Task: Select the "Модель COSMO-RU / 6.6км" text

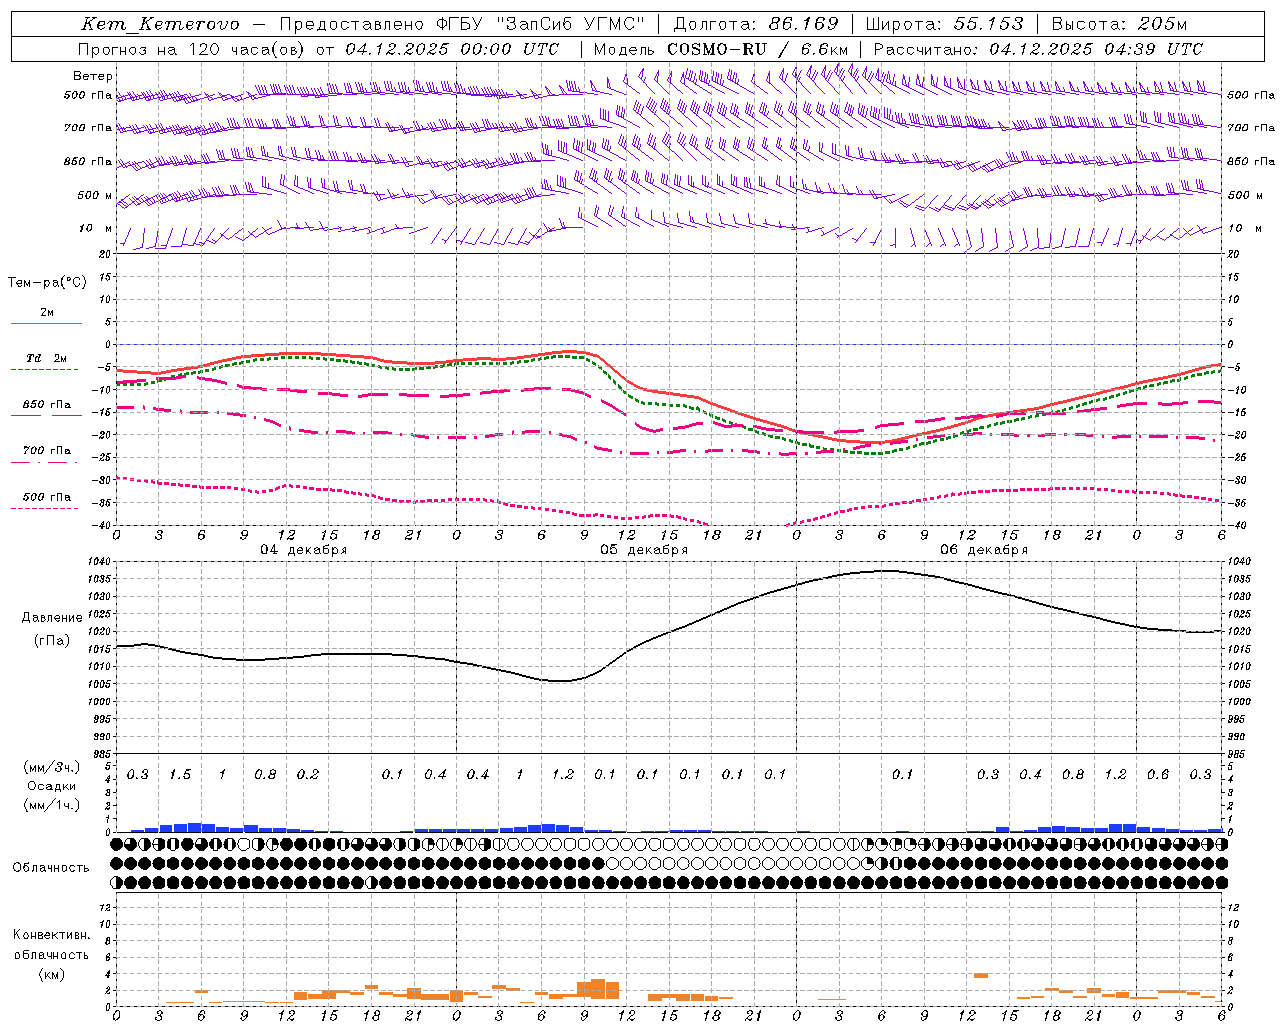Action: click(x=720, y=49)
